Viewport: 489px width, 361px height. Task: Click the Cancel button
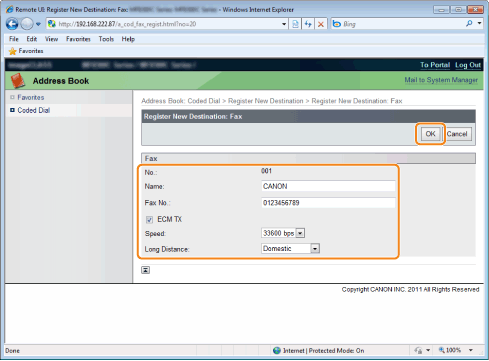(457, 134)
